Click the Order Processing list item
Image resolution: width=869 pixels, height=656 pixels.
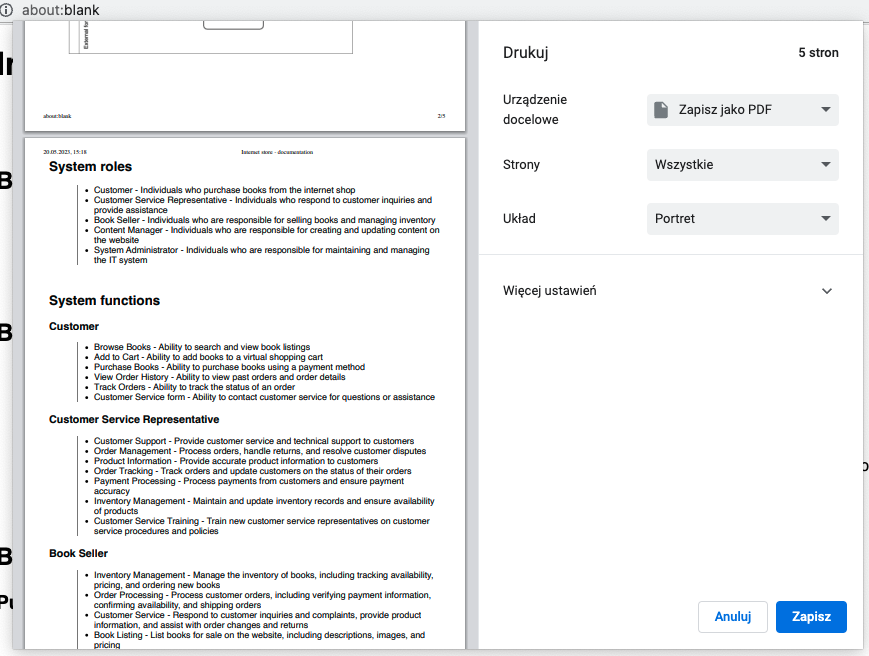[x=262, y=600]
